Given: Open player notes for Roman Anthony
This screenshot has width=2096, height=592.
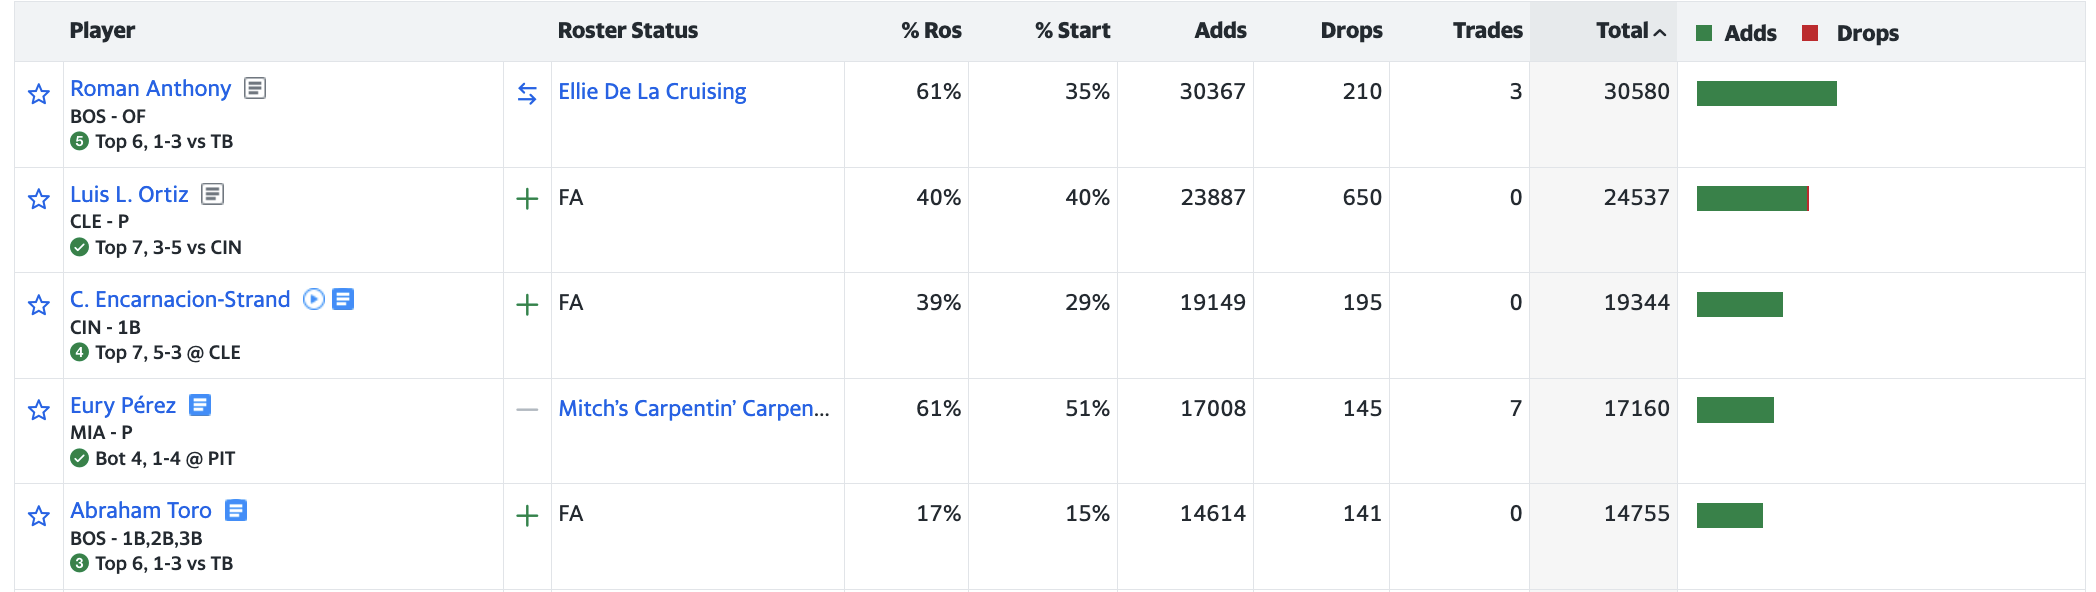Looking at the screenshot, I should pos(255,88).
